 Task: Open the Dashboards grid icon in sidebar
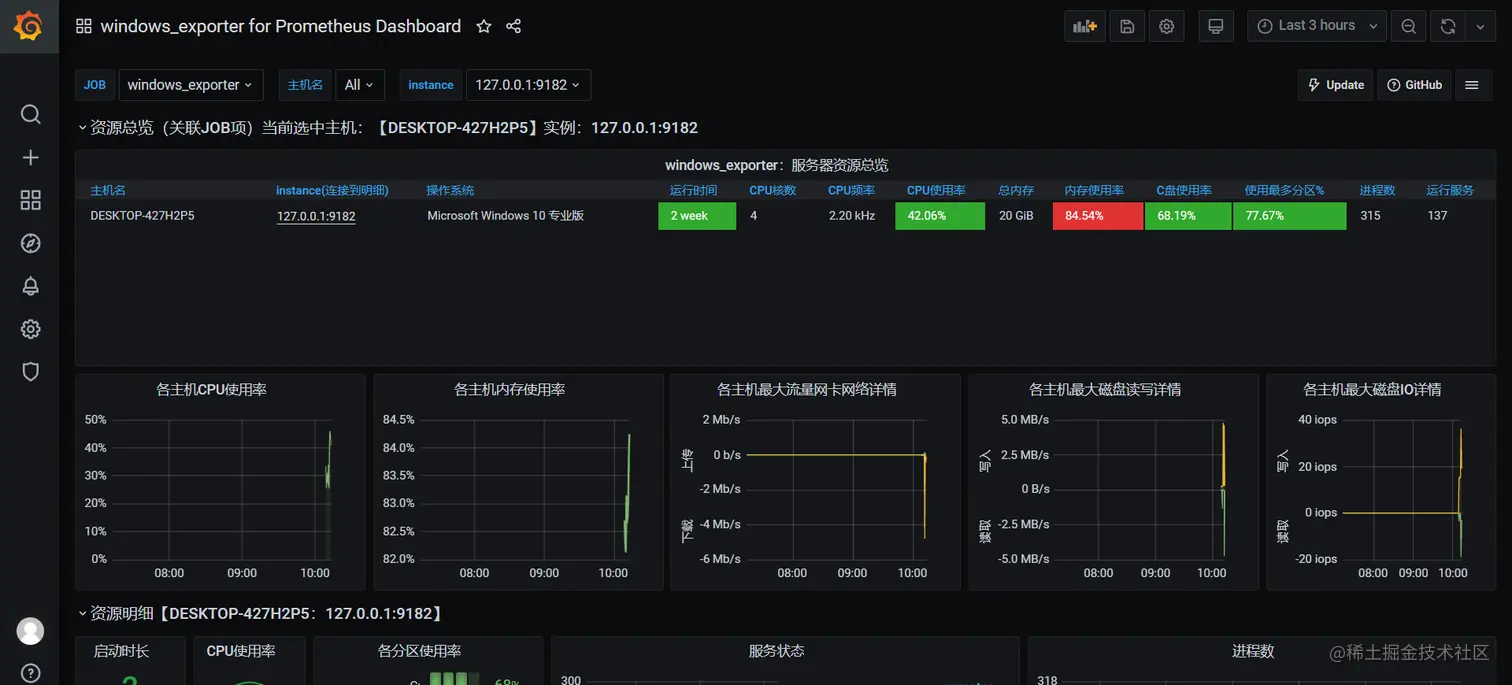pyautogui.click(x=31, y=200)
